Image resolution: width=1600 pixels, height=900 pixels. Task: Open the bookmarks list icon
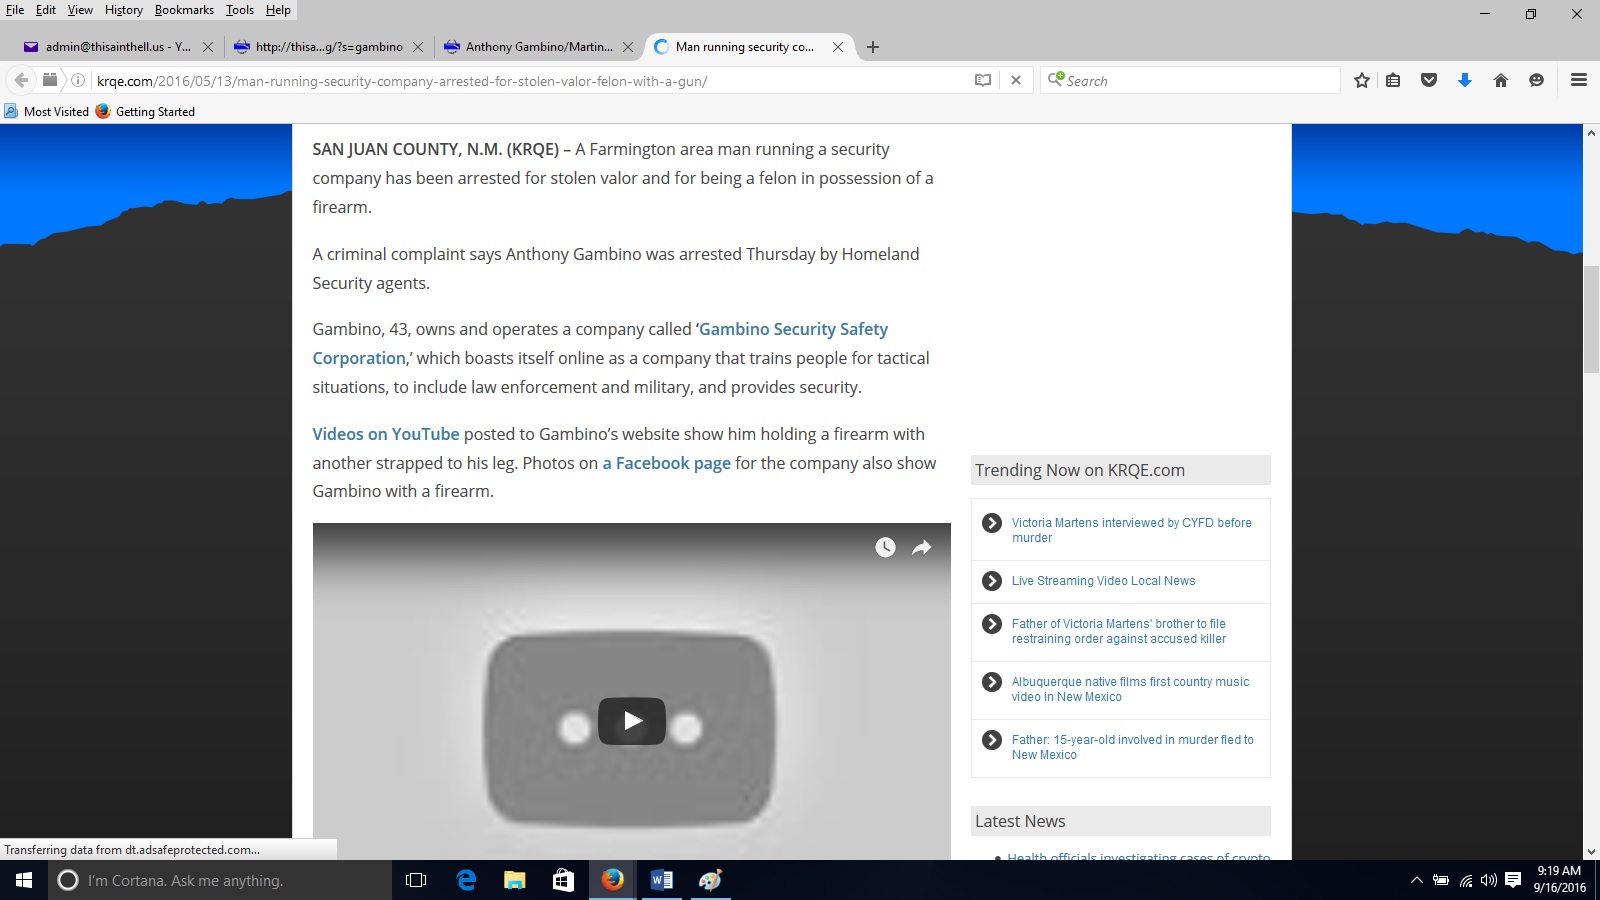click(1393, 81)
